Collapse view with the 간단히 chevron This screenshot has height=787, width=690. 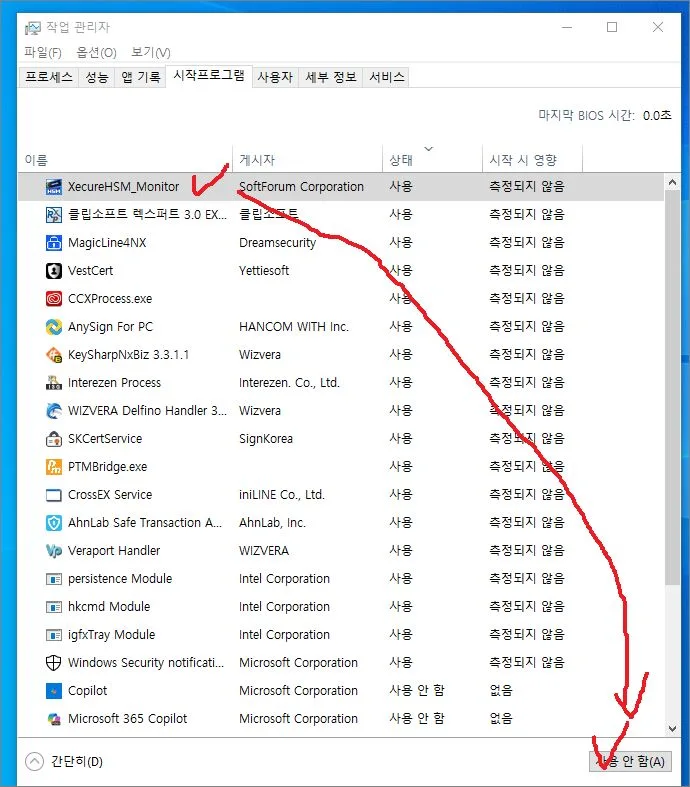[35, 762]
